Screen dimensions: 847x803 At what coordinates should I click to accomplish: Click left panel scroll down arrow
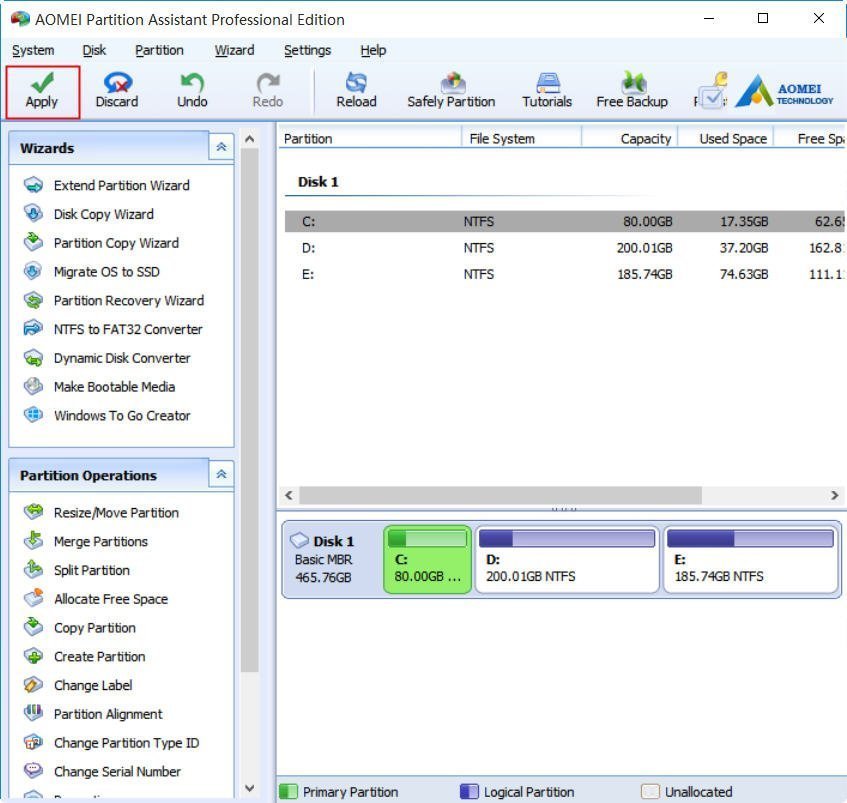tap(250, 788)
